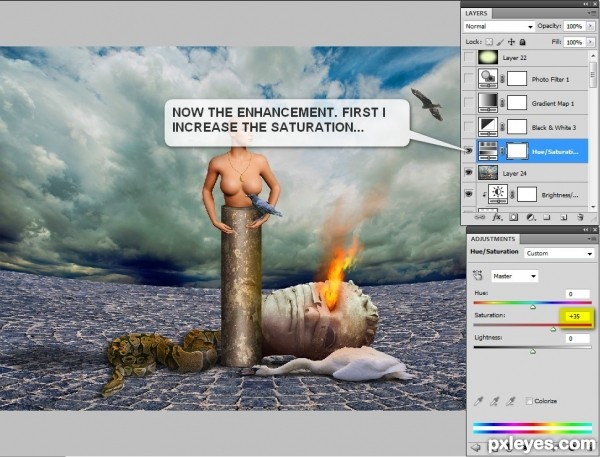
Task: Click the Gradient Map 1 adjustment icon
Action: point(488,103)
